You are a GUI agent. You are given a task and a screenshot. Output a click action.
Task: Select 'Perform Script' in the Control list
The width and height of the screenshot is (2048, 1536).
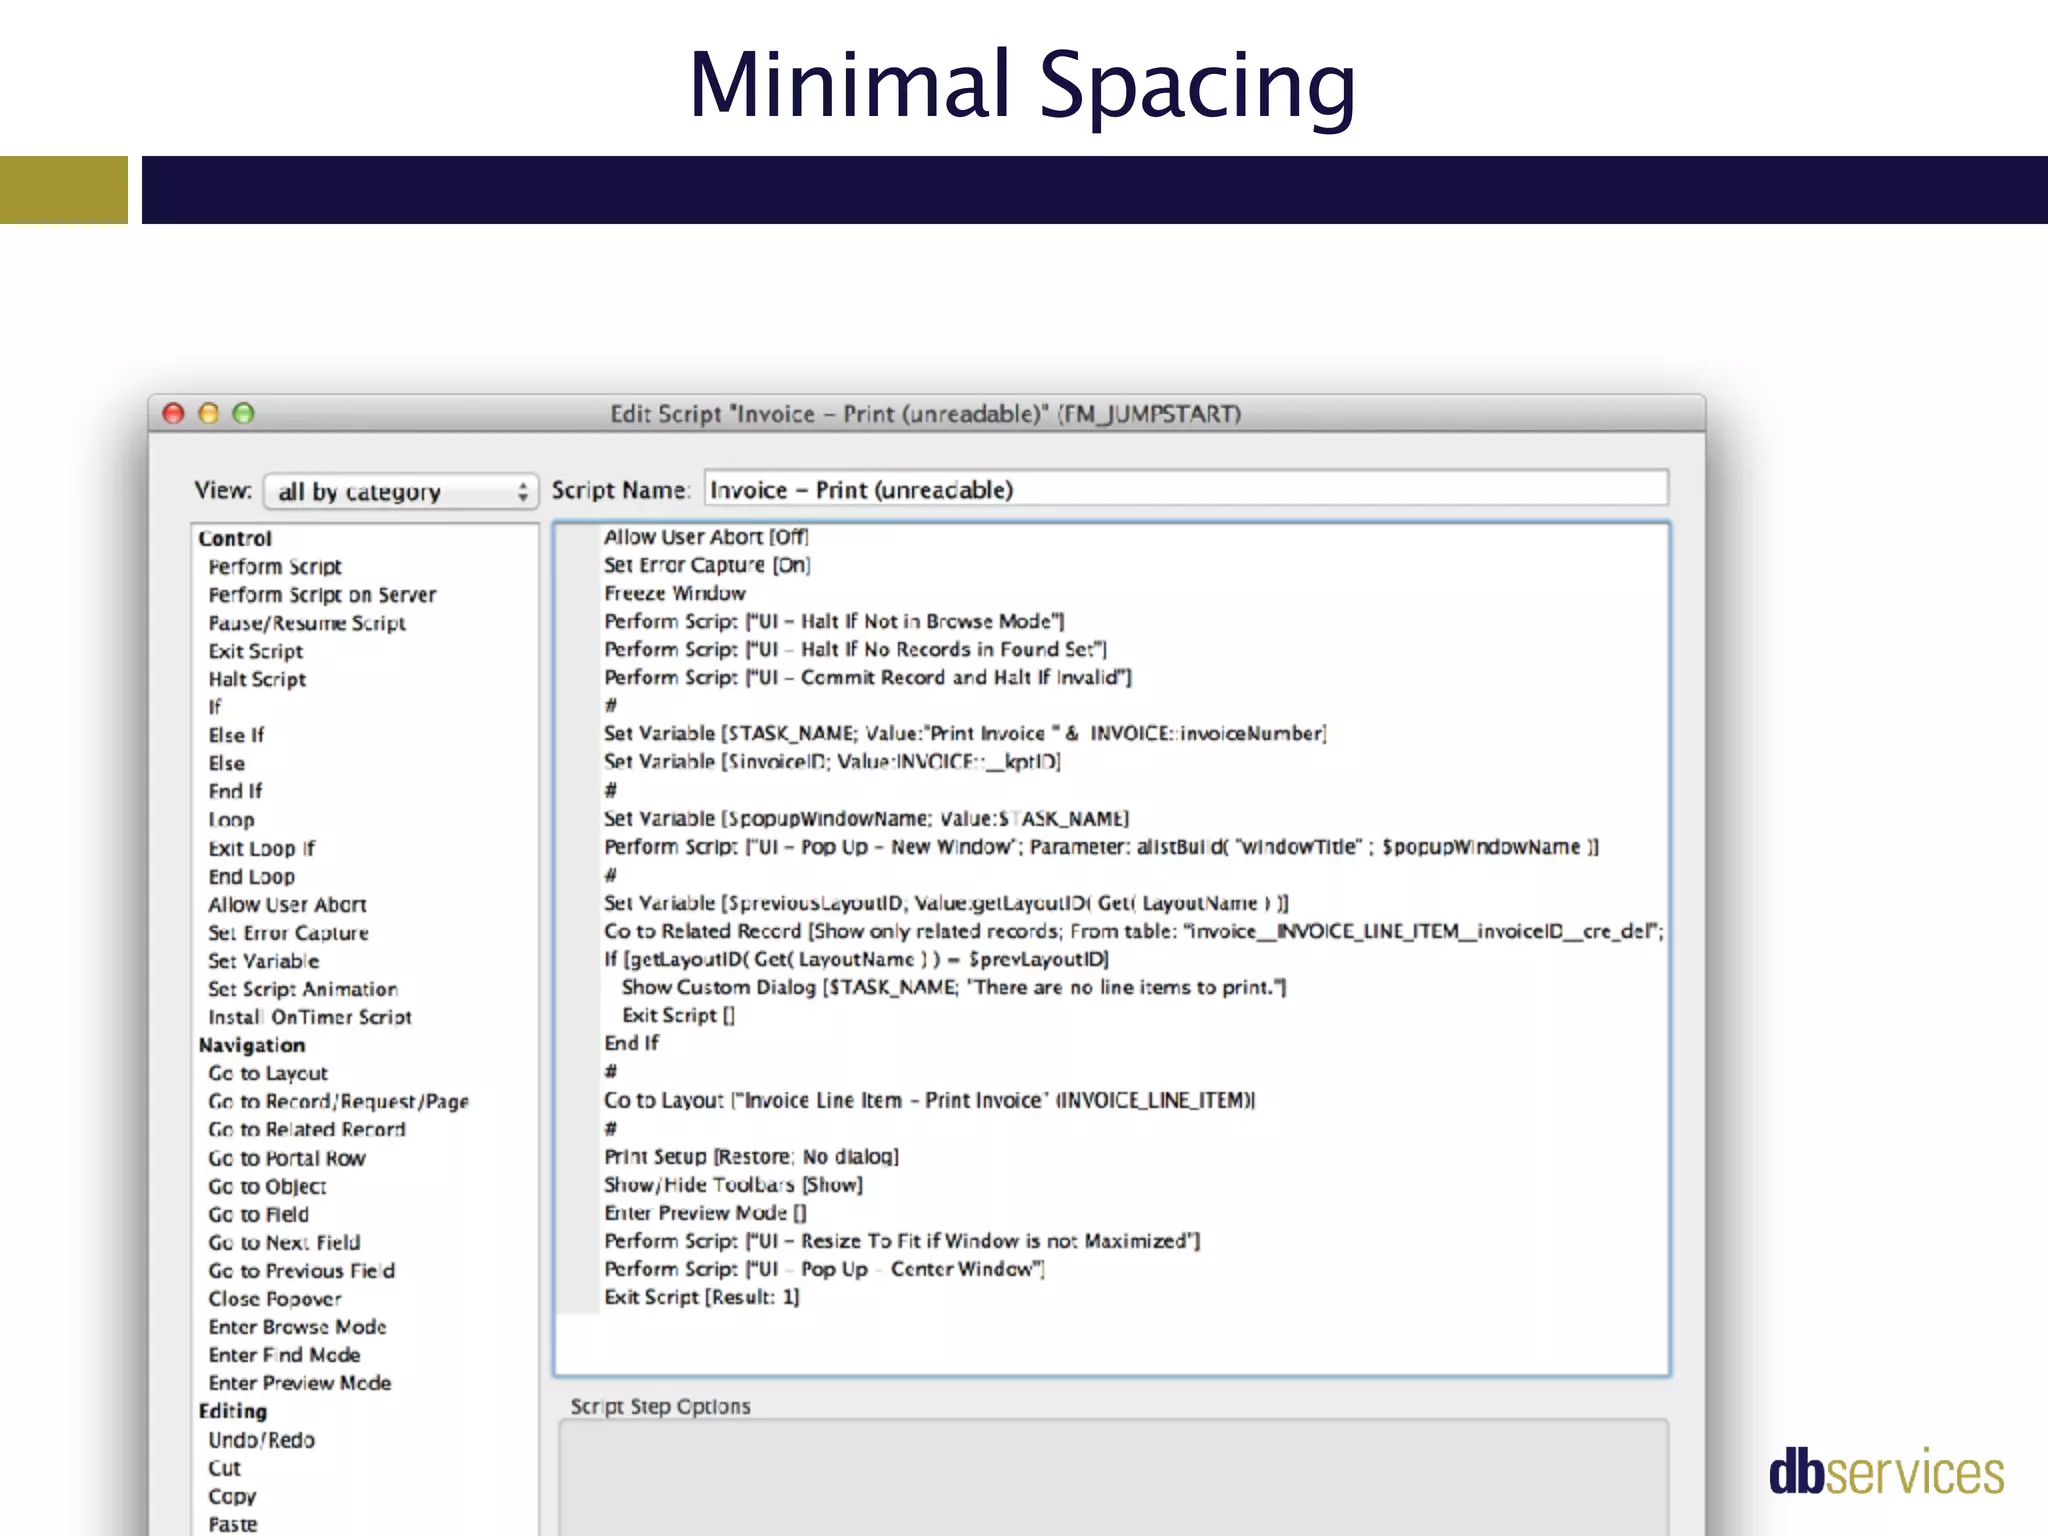pos(275,567)
